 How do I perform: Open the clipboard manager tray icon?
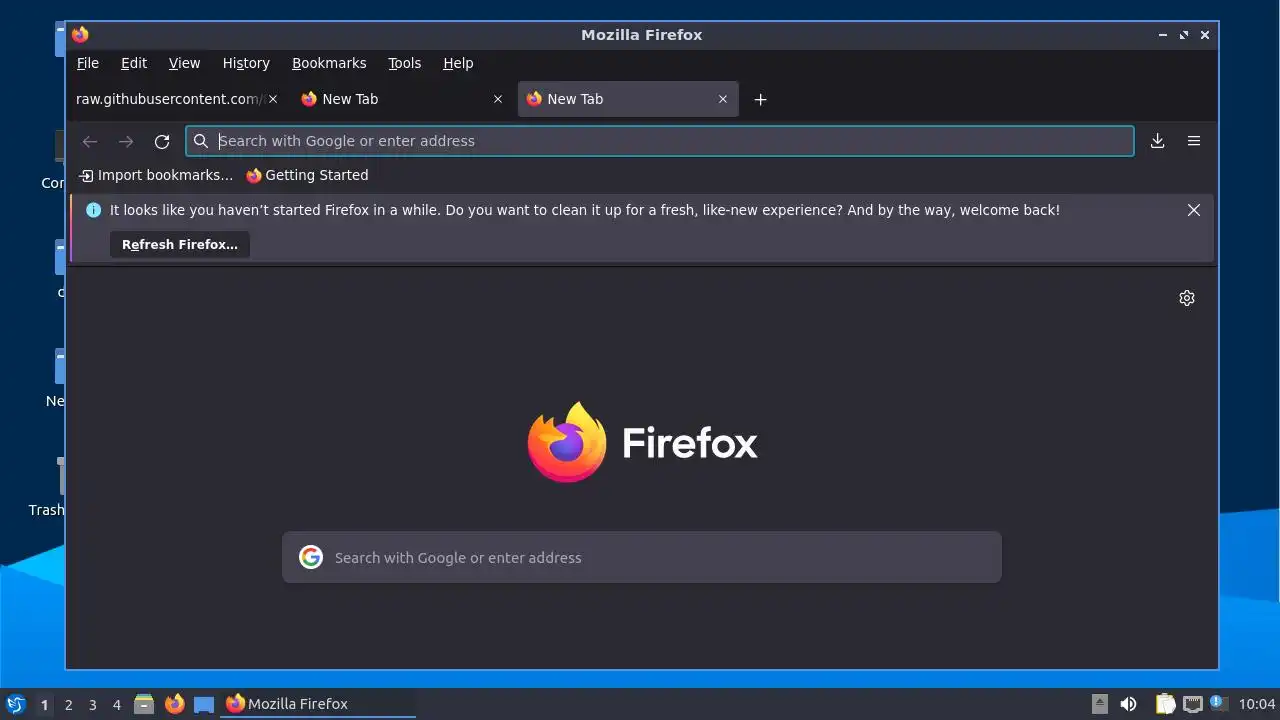tap(1165, 704)
